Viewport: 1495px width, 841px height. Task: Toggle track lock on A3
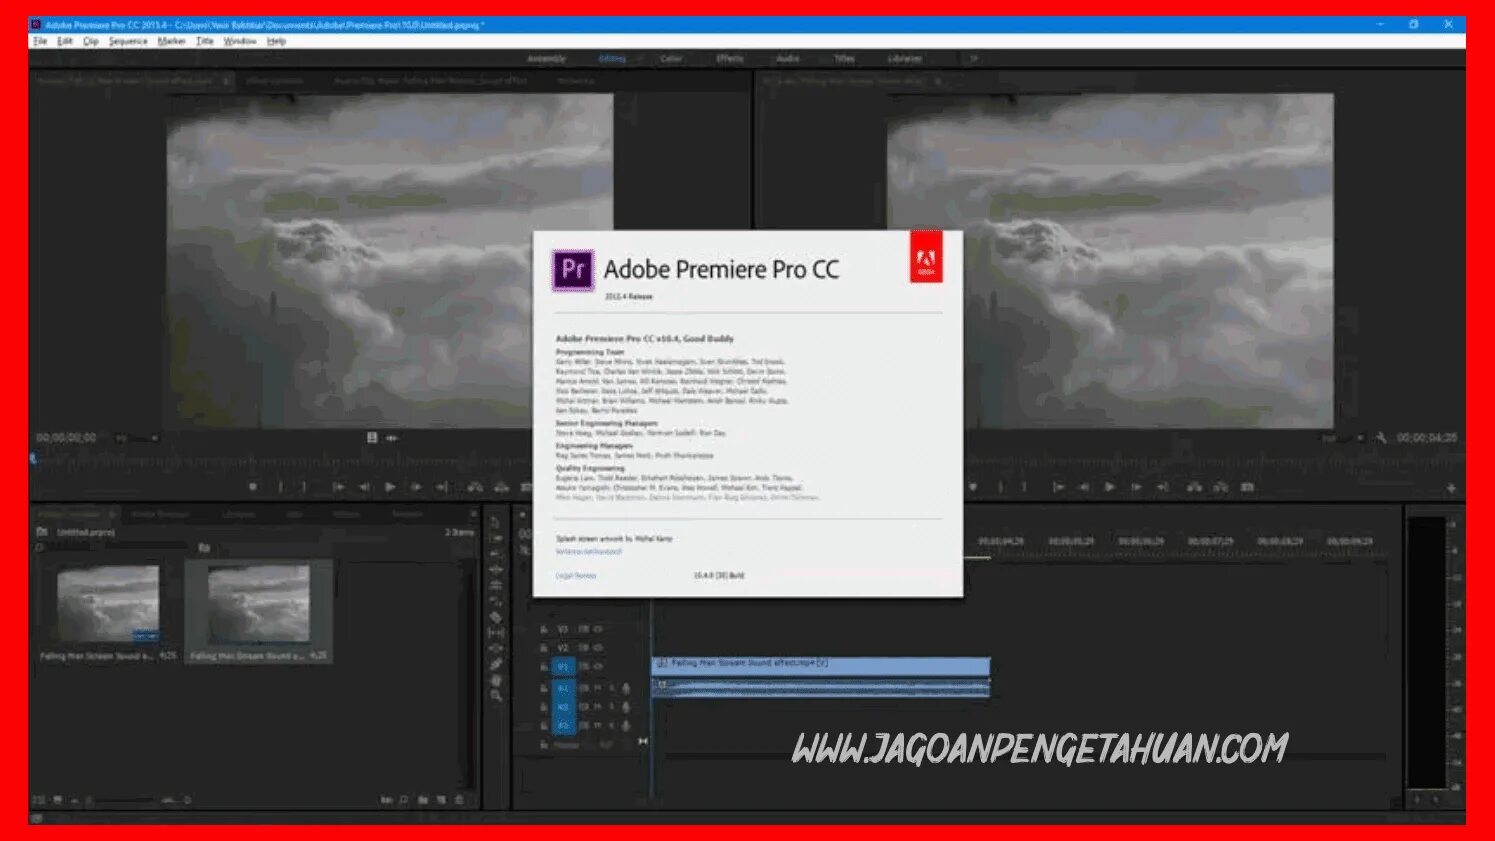543,725
